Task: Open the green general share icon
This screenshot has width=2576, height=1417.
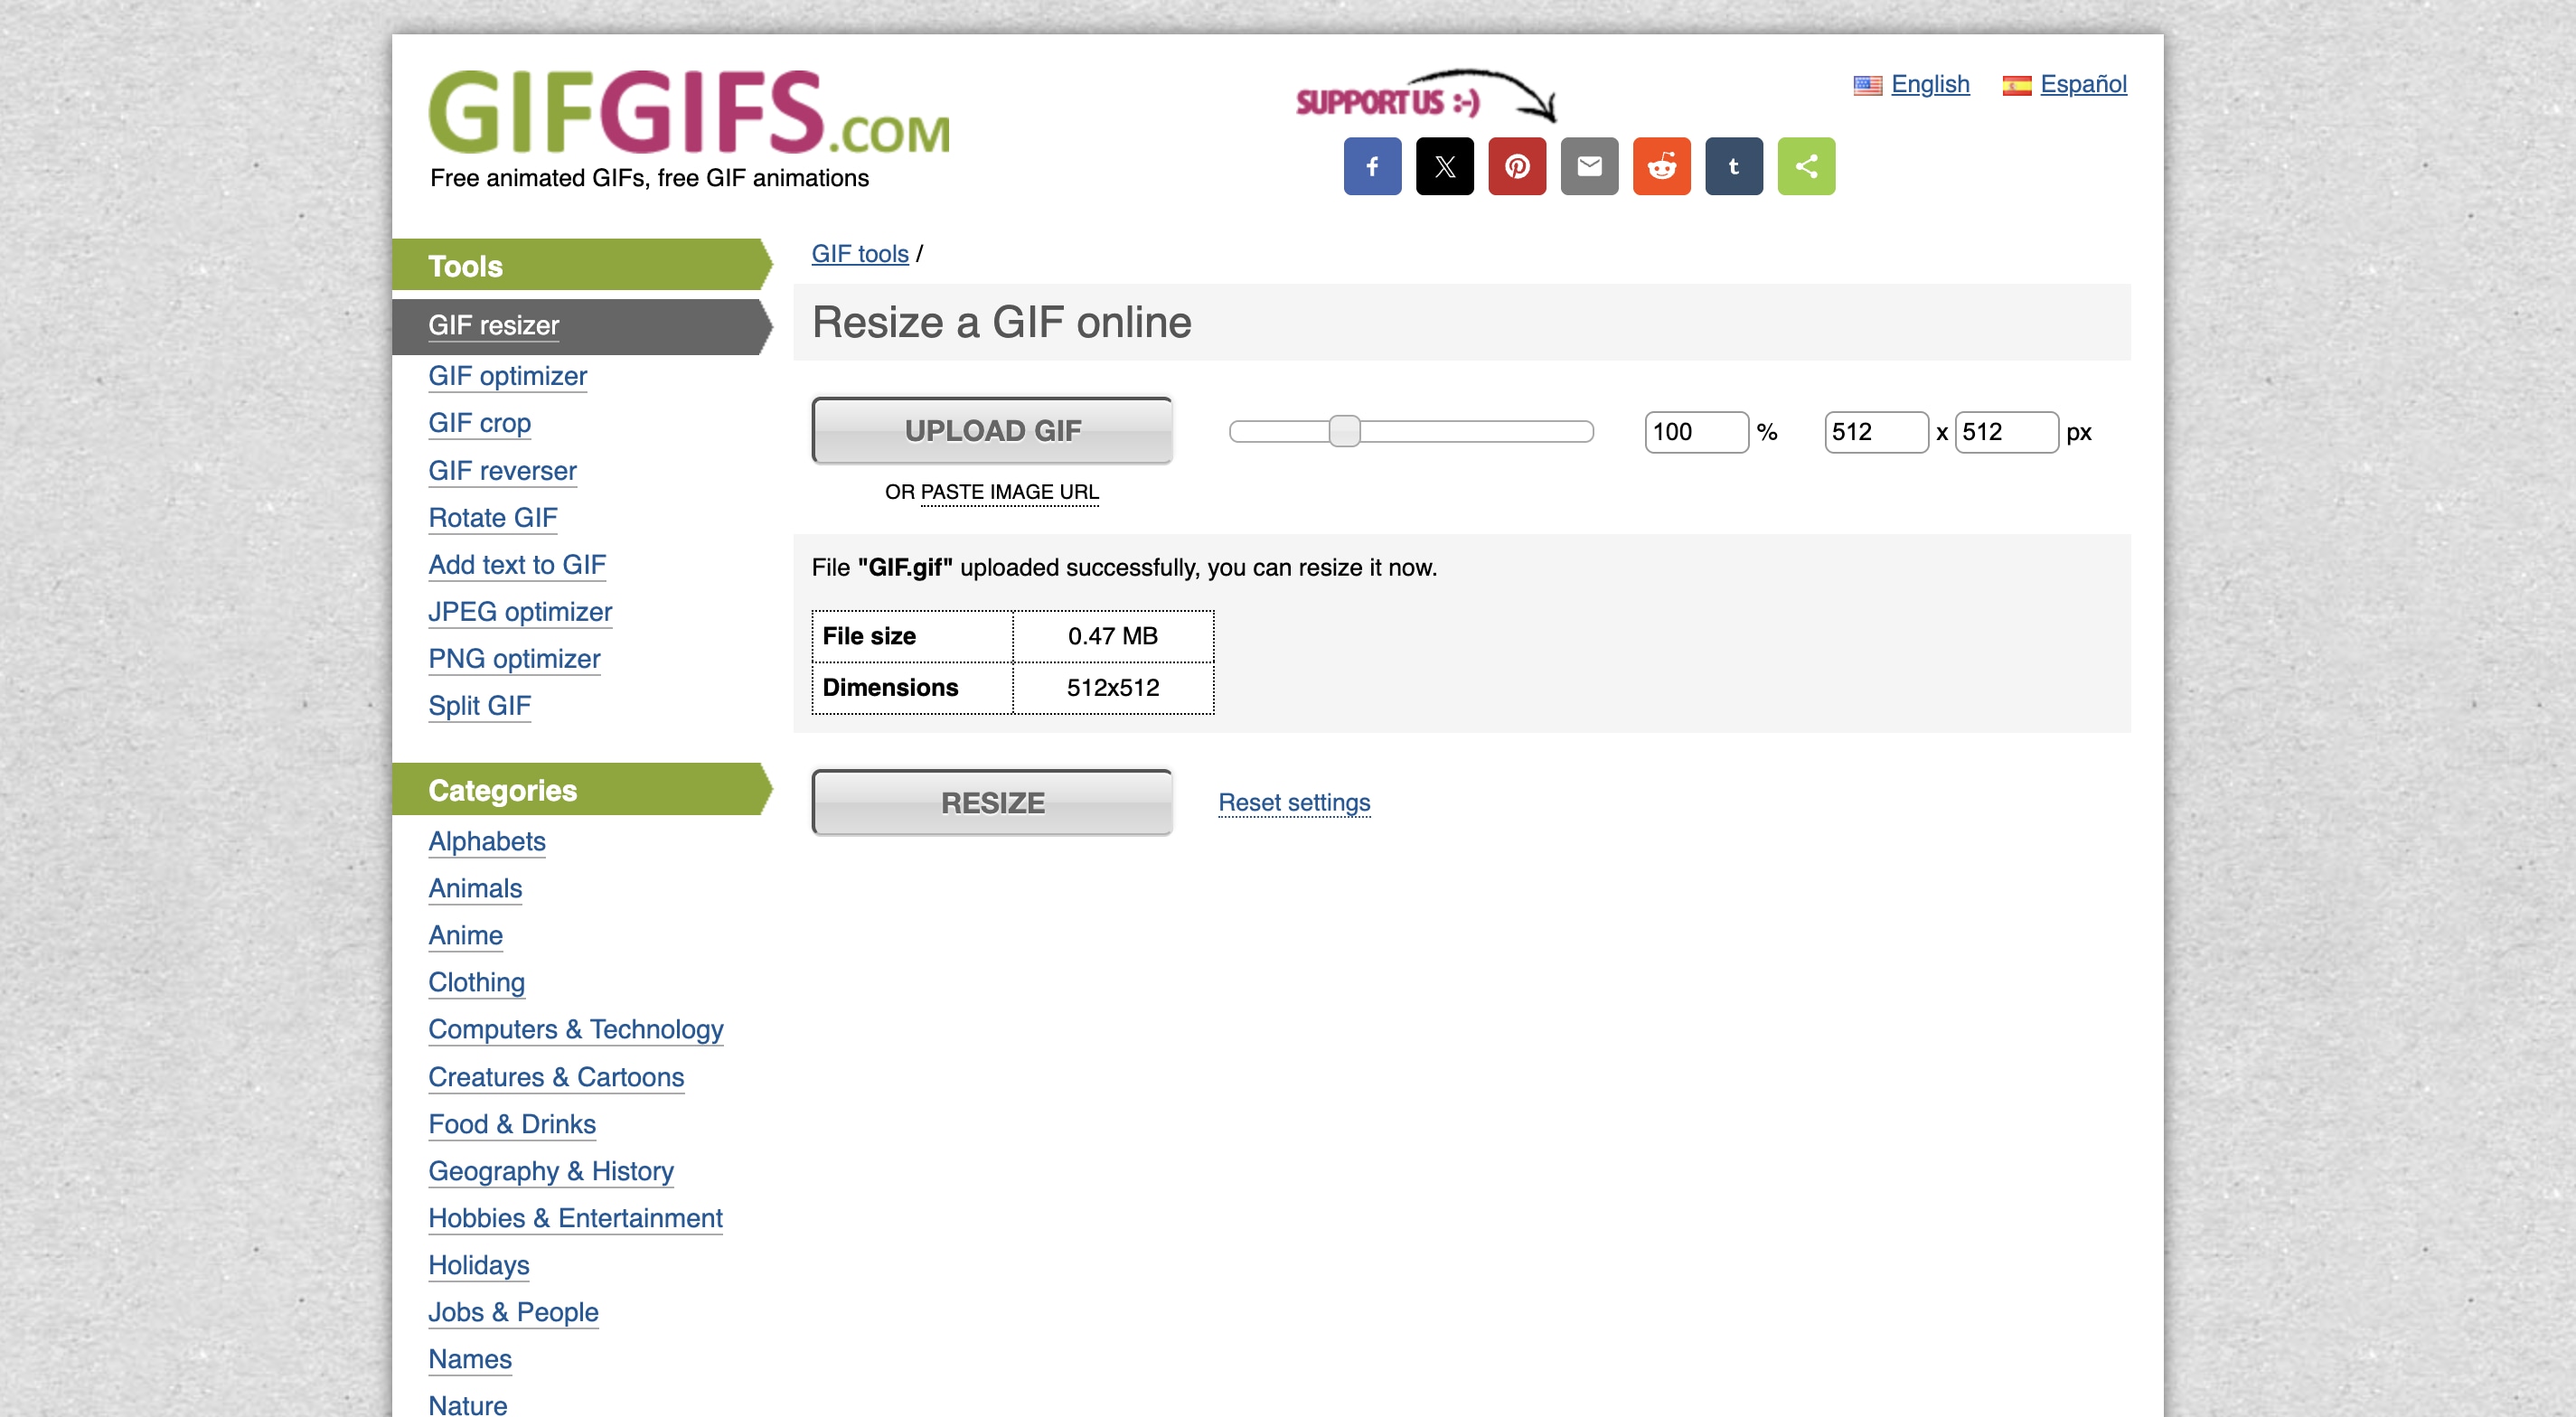Action: click(1806, 166)
